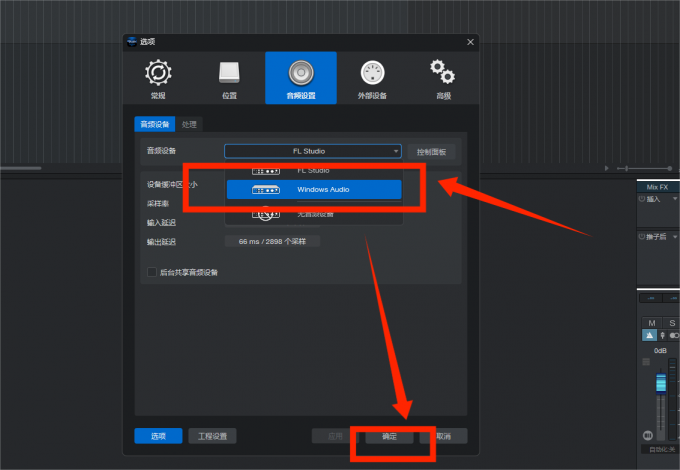This screenshot has width=680, height=470.
Task: Click the 音频设备 field label
Action: (161, 151)
